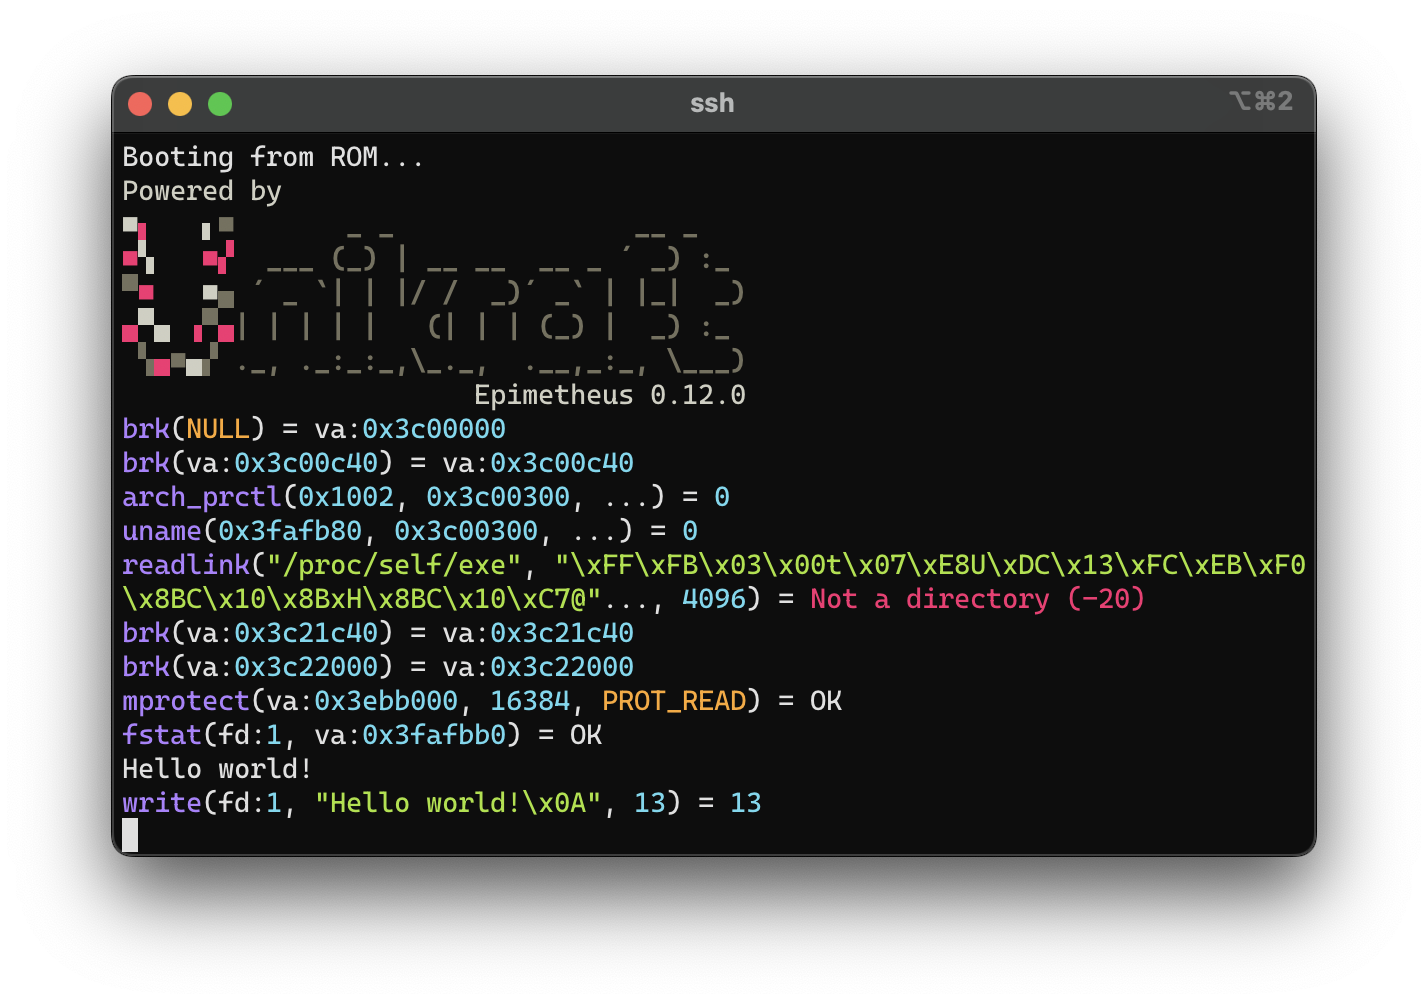Image resolution: width=1428 pixels, height=1004 pixels.
Task: Click the ssh title in the window titlebar
Action: (x=712, y=102)
